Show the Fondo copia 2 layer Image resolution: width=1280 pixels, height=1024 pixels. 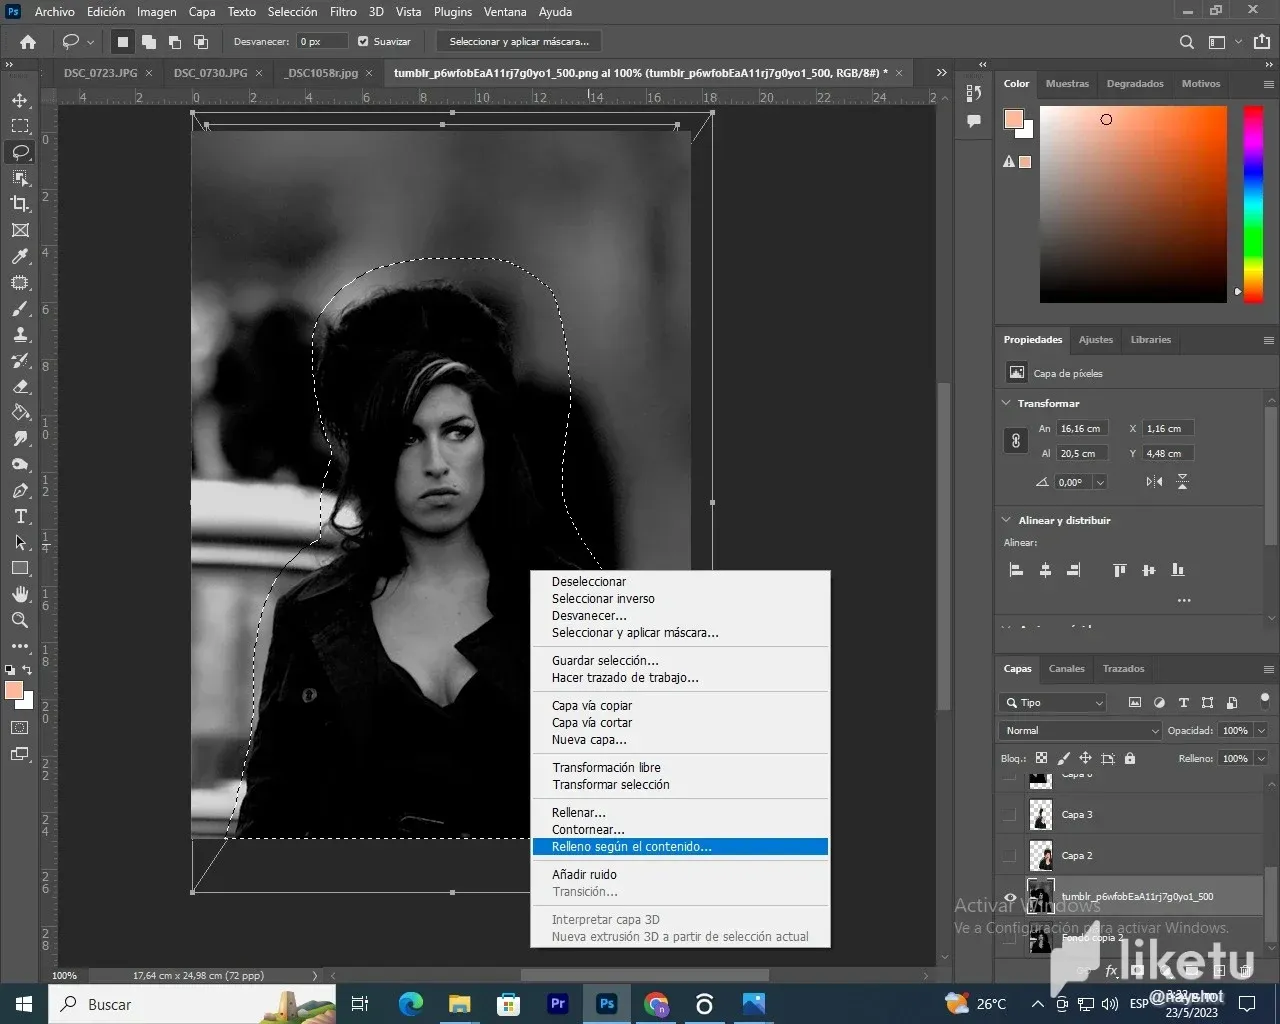click(x=1009, y=938)
